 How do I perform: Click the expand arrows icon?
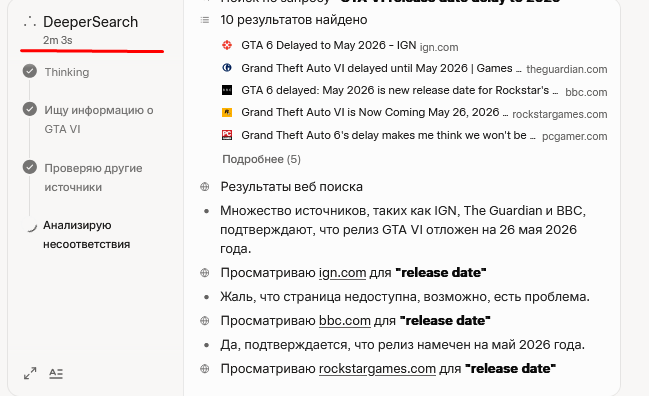(30, 373)
